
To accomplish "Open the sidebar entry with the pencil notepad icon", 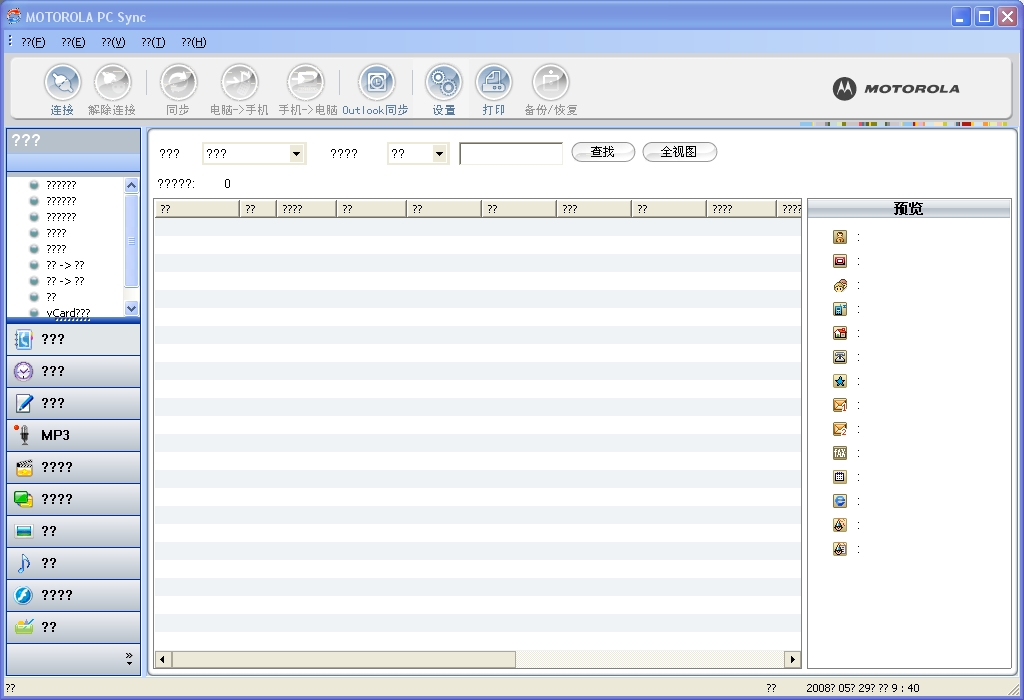I will 73,404.
